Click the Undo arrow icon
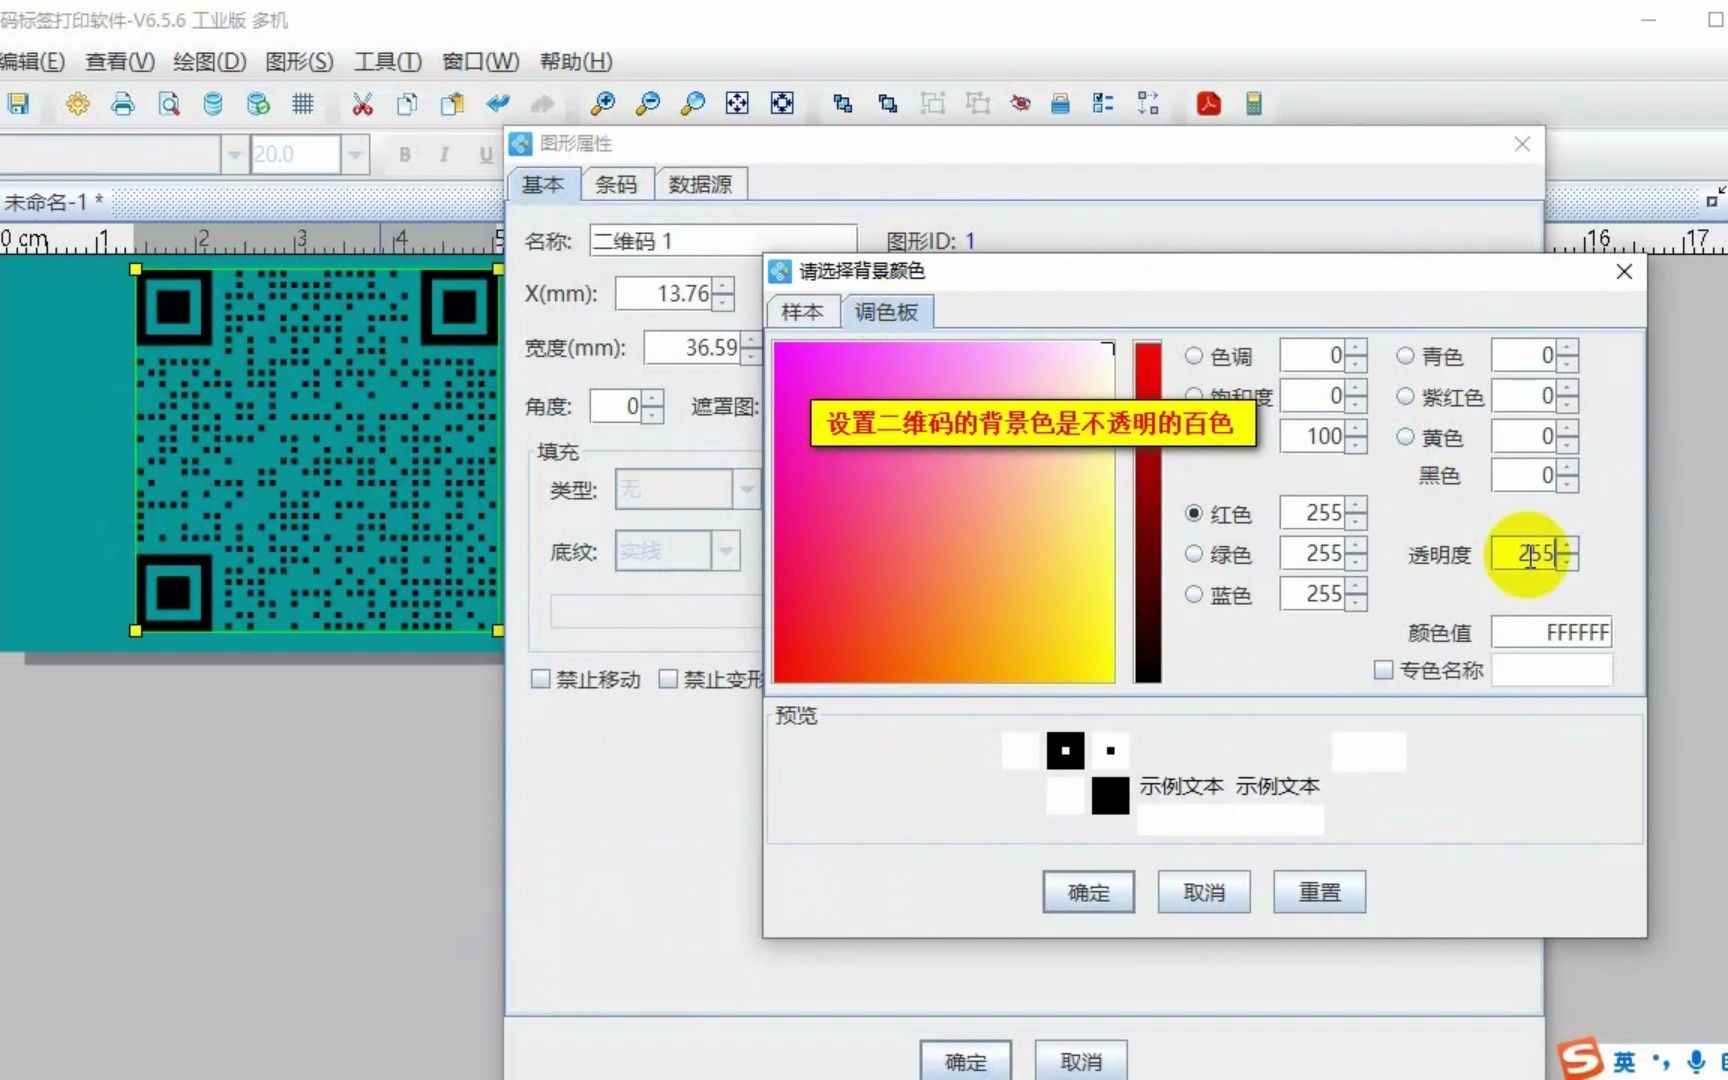 (x=497, y=103)
